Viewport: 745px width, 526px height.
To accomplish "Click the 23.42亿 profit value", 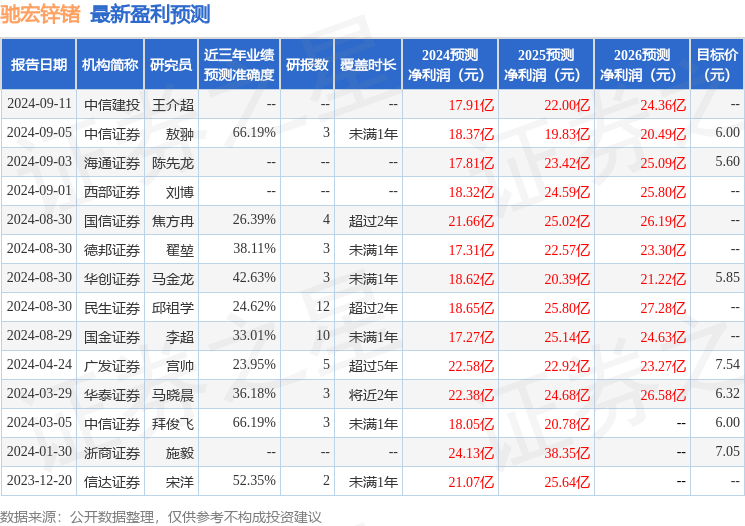I will [x=567, y=163].
